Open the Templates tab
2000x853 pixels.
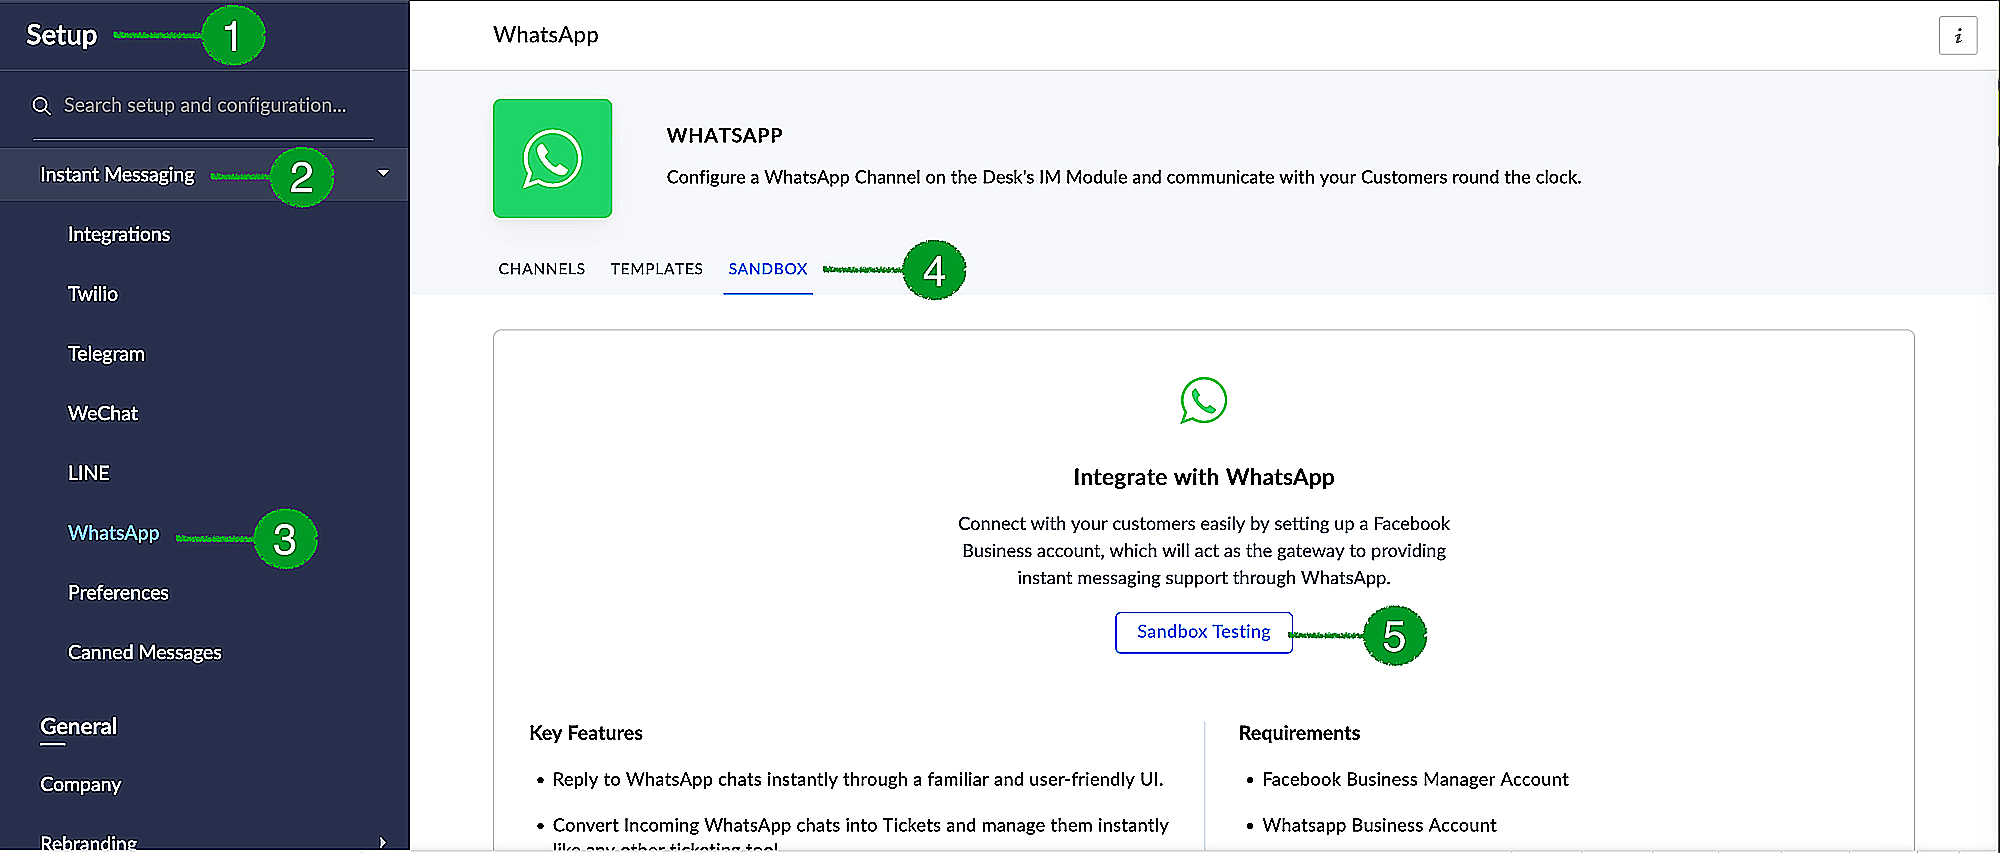pos(657,269)
